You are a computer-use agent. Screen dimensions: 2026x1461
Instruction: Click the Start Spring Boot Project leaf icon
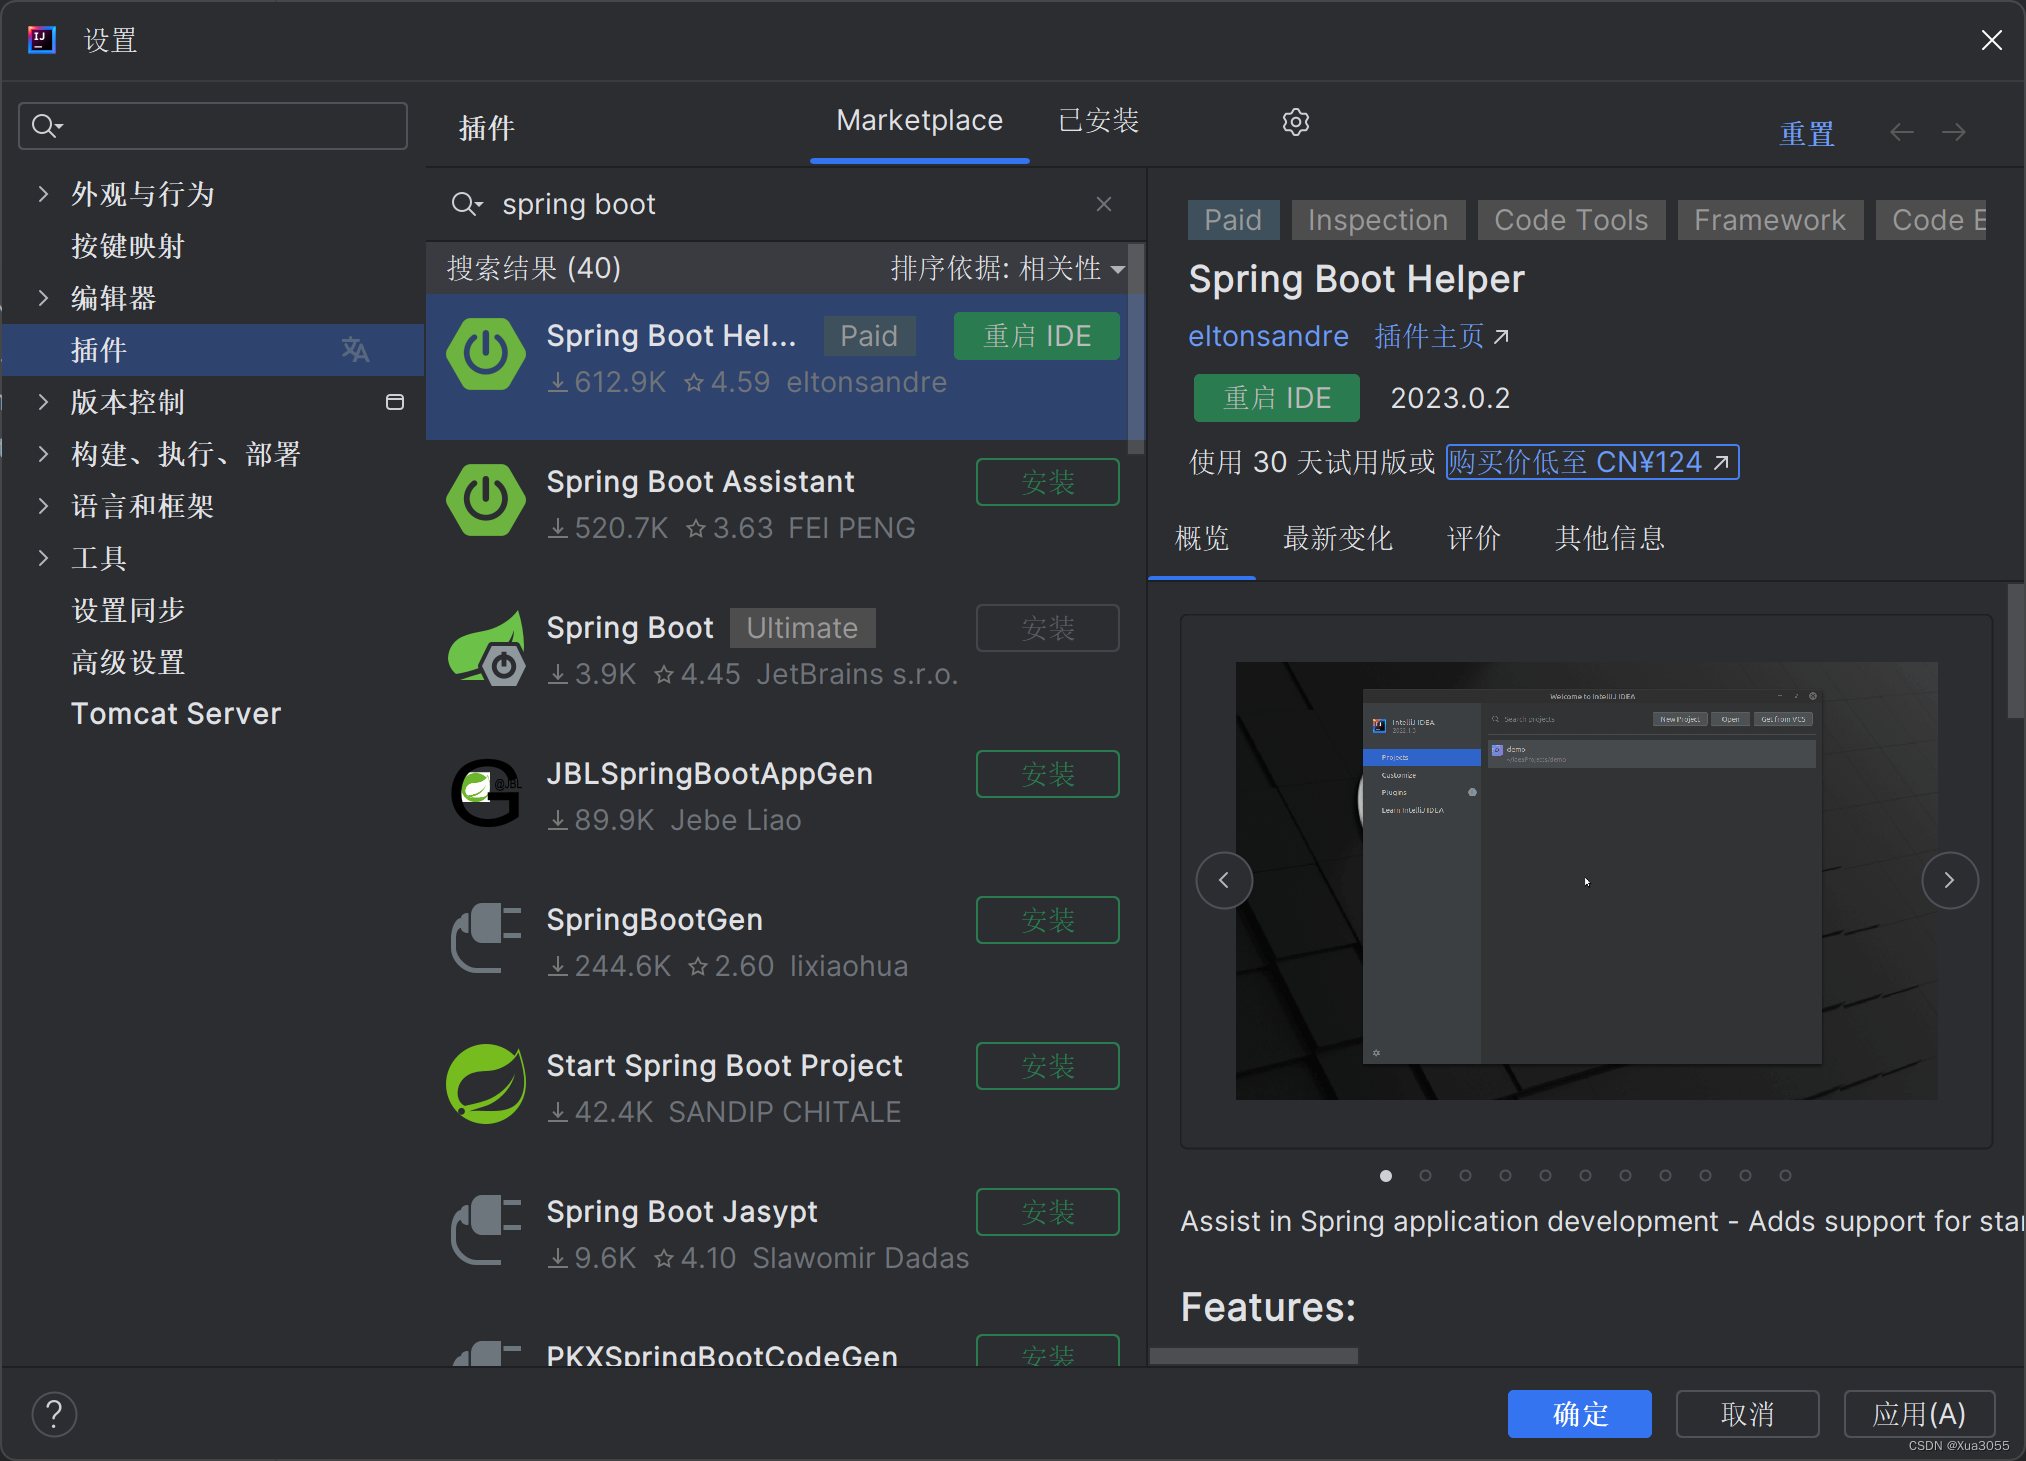(x=486, y=1084)
